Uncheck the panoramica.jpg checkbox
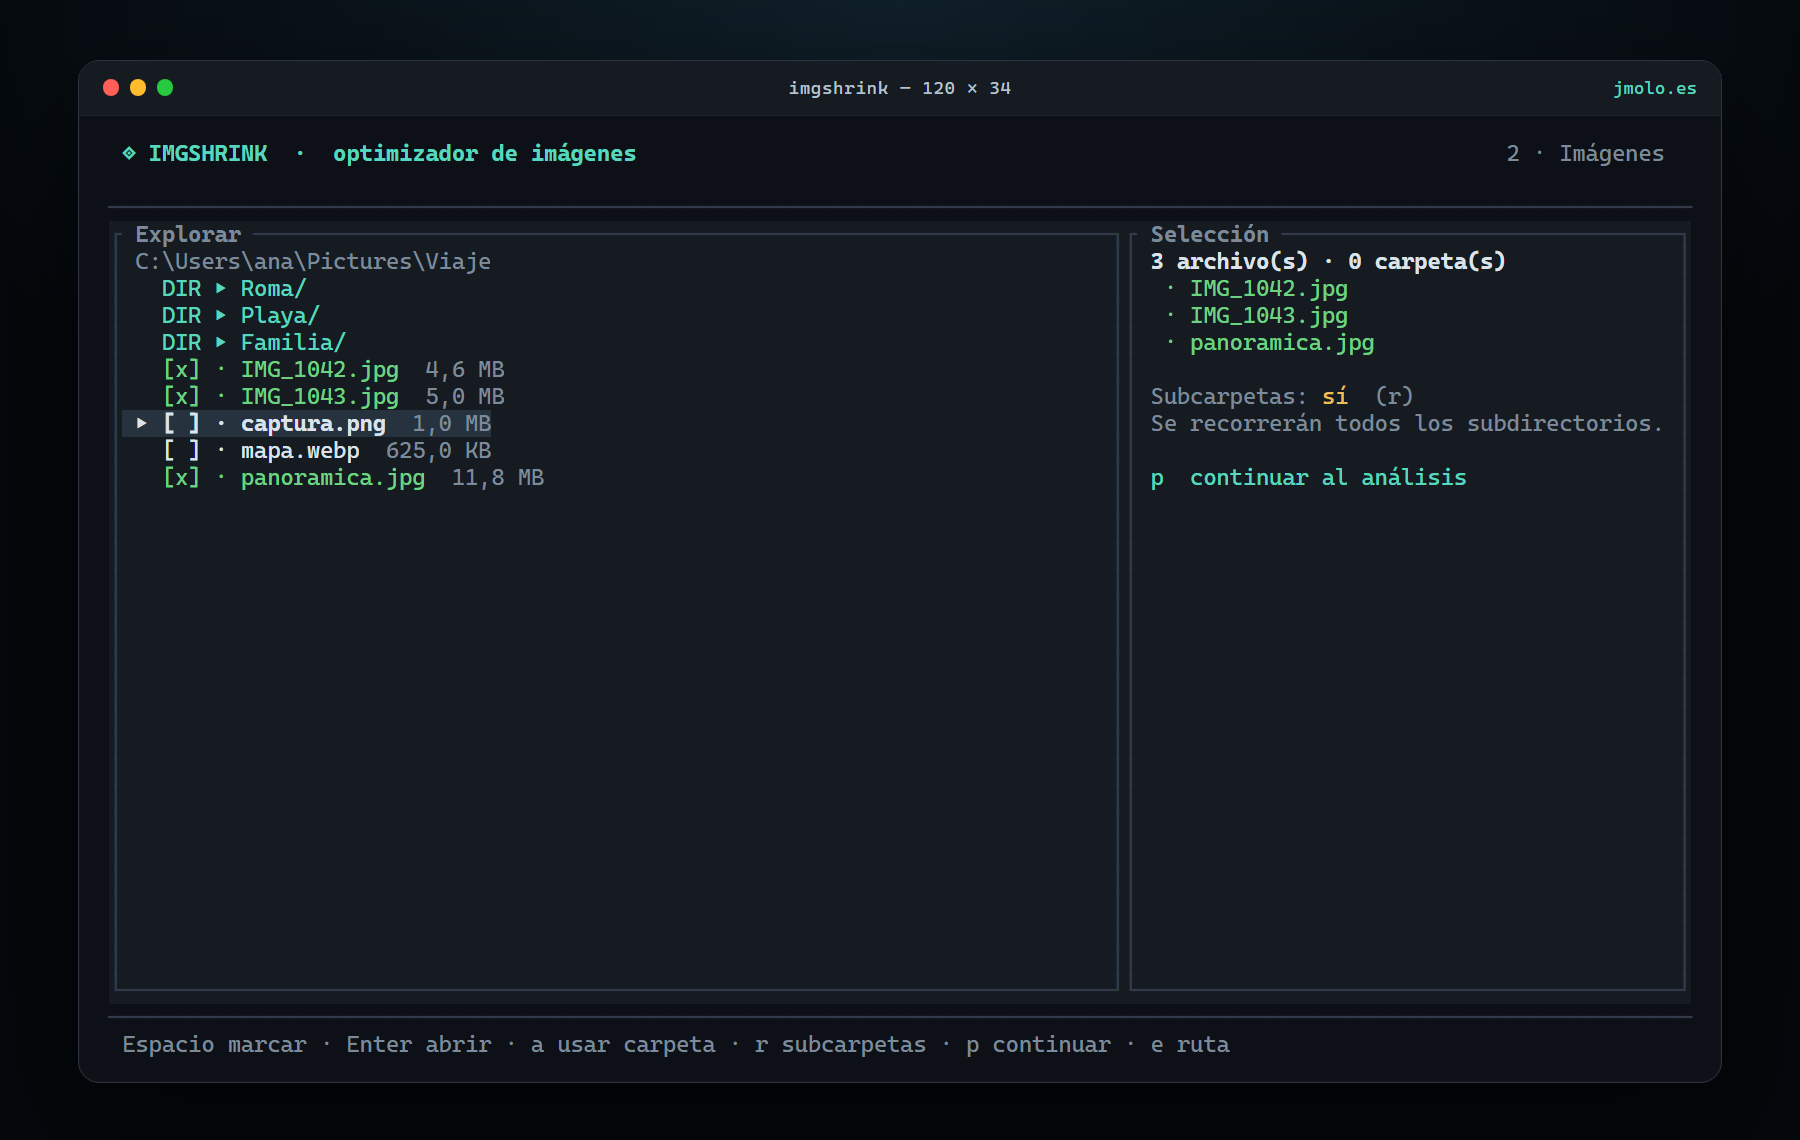Viewport: 1800px width, 1140px height. 181,477
